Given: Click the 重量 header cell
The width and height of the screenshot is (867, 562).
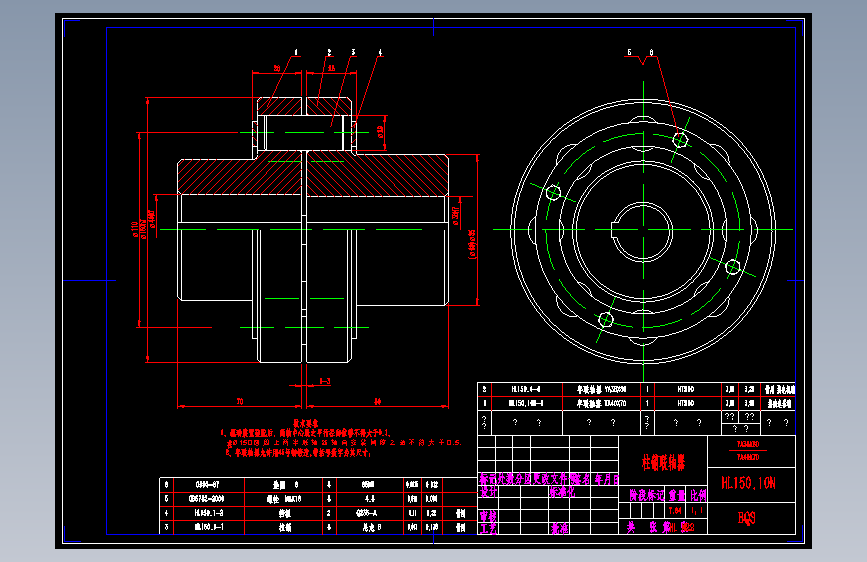Looking at the screenshot, I should (677, 495).
